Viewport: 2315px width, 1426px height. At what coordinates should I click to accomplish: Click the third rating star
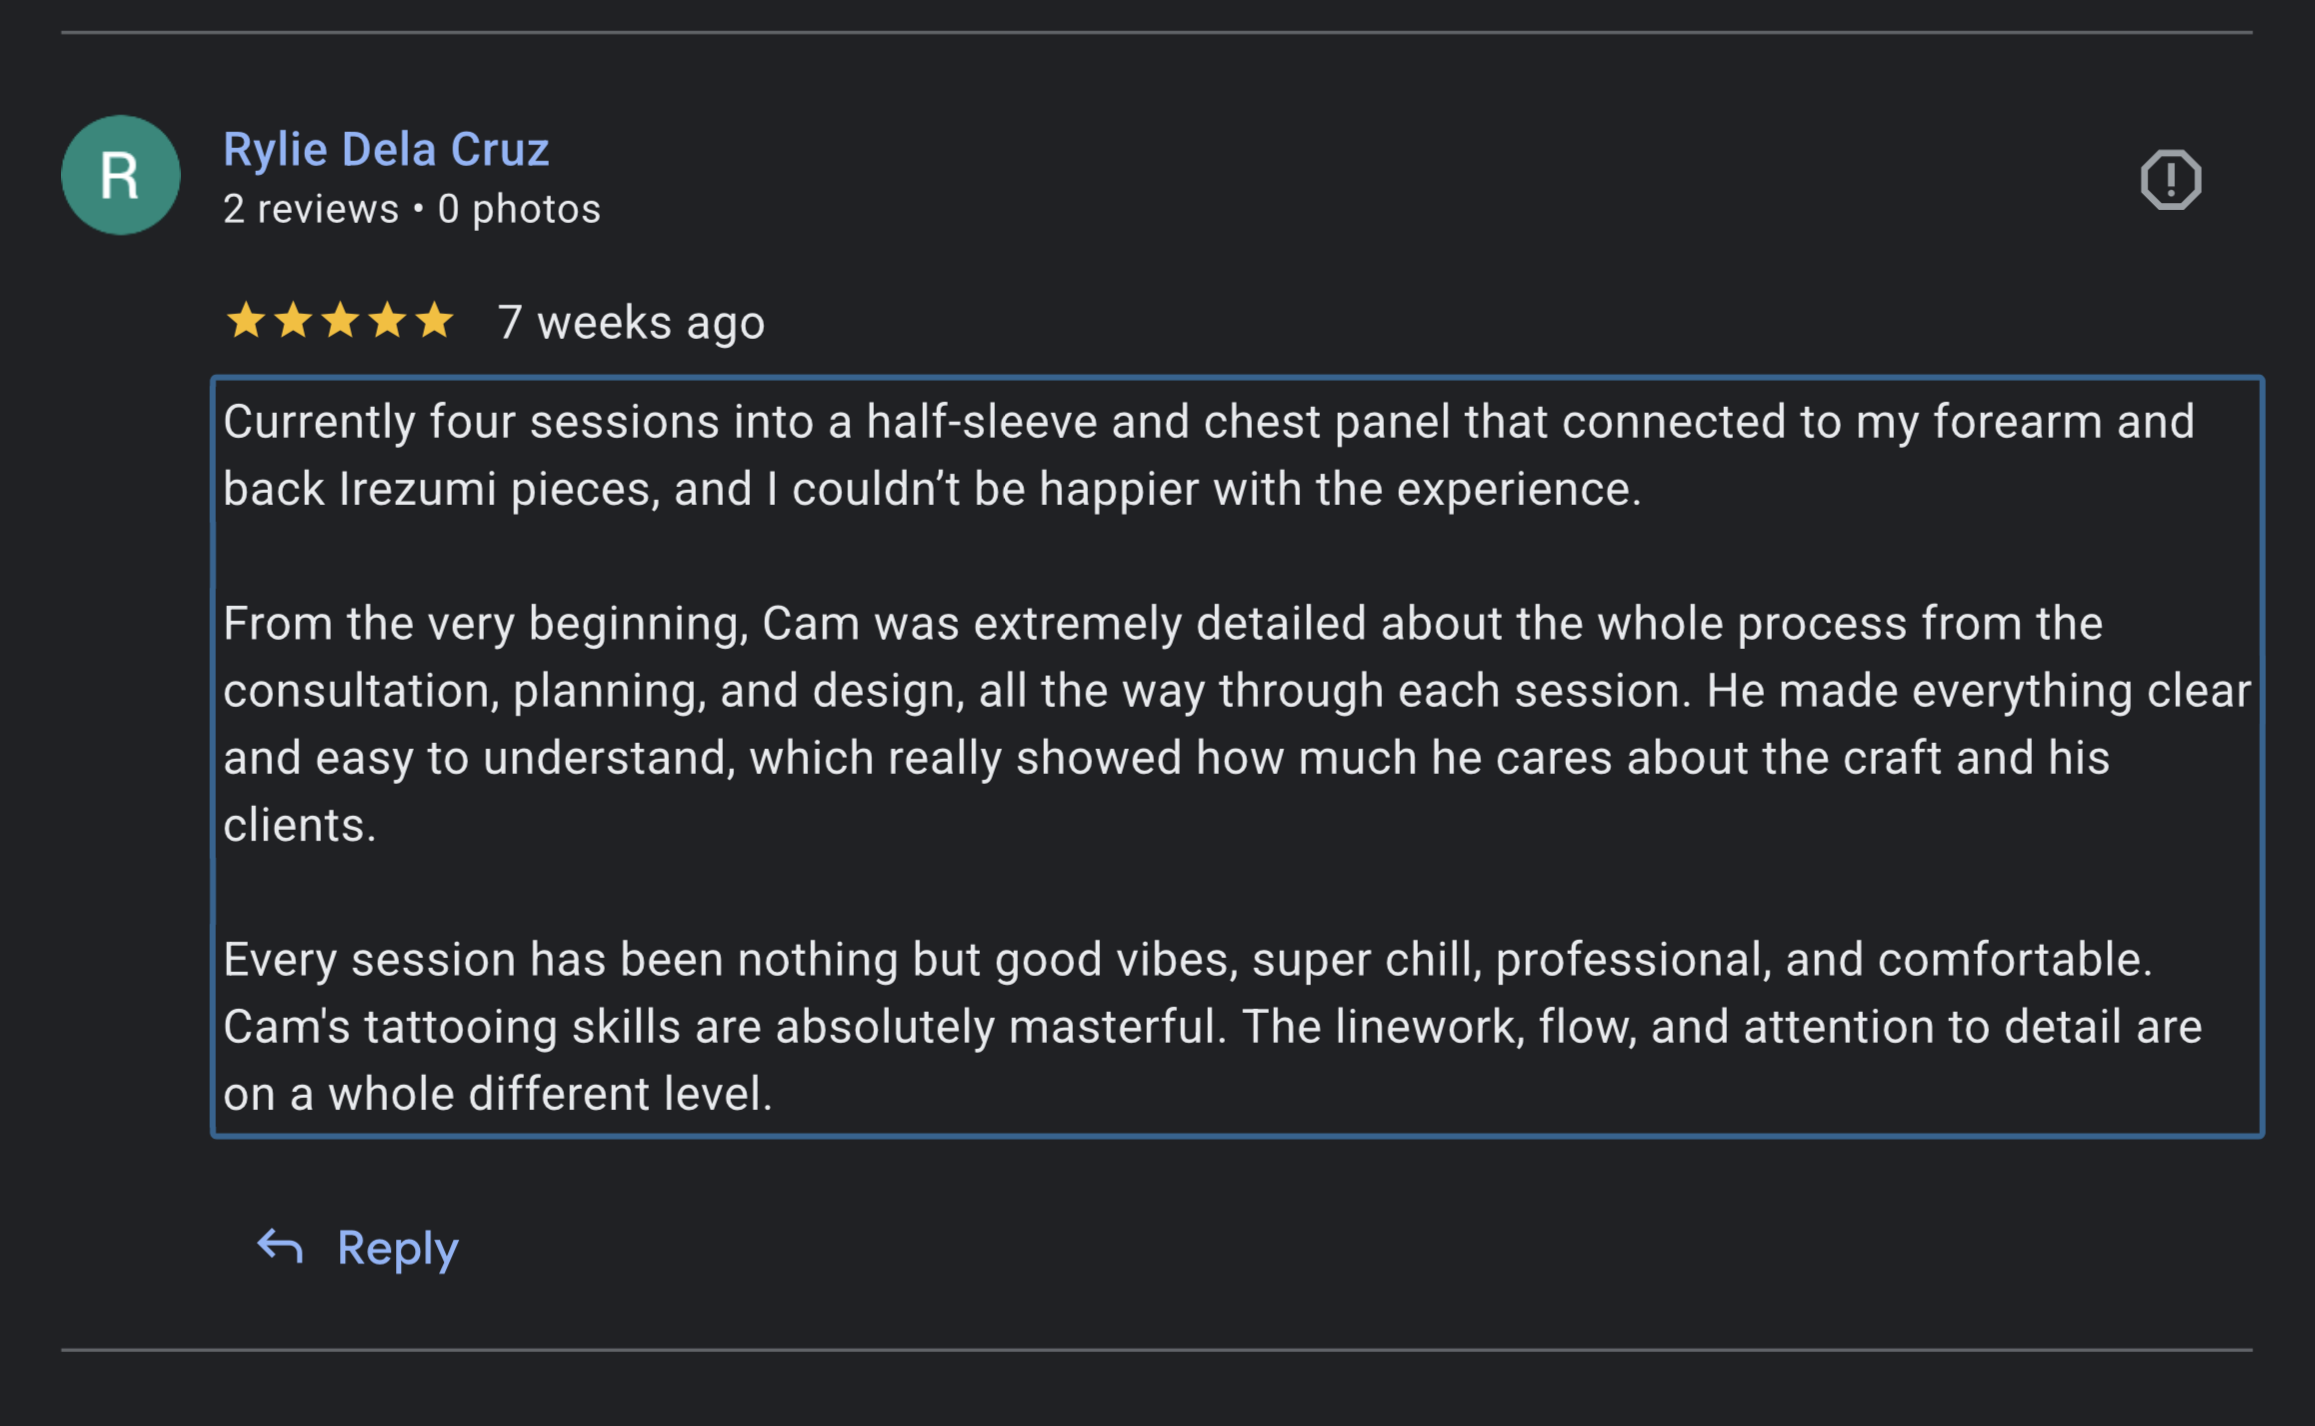[x=340, y=321]
